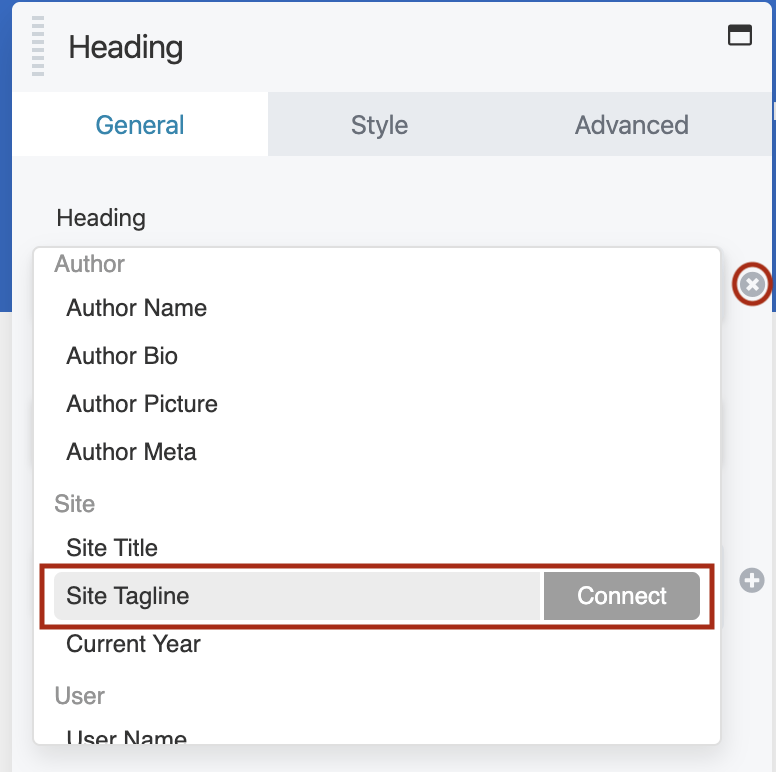Viewport: 776px width, 772px height.
Task: Select Author Meta option
Action: point(131,452)
